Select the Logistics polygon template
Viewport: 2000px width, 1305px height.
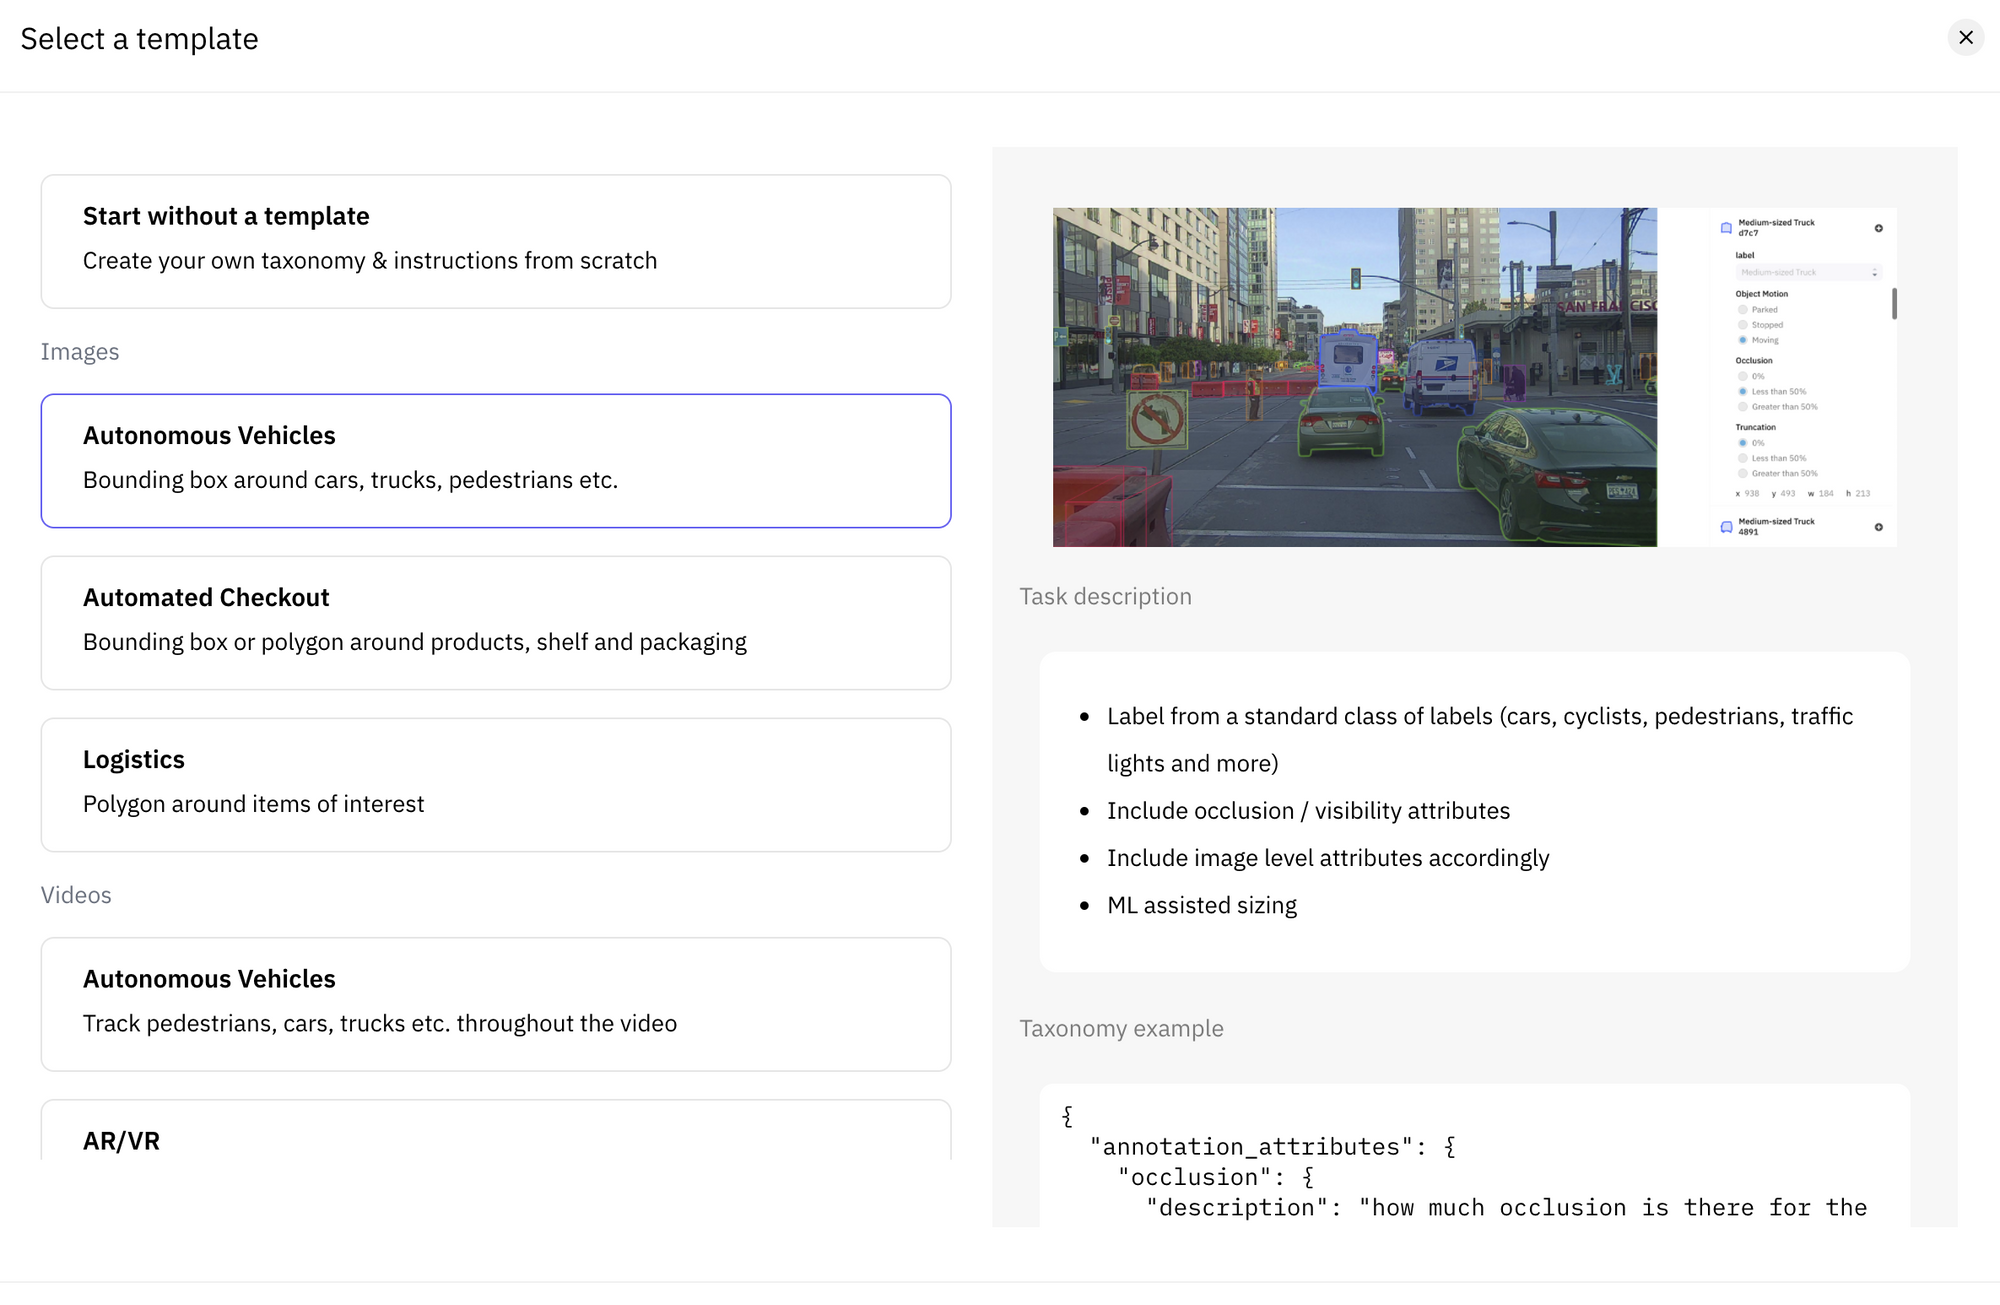click(495, 784)
